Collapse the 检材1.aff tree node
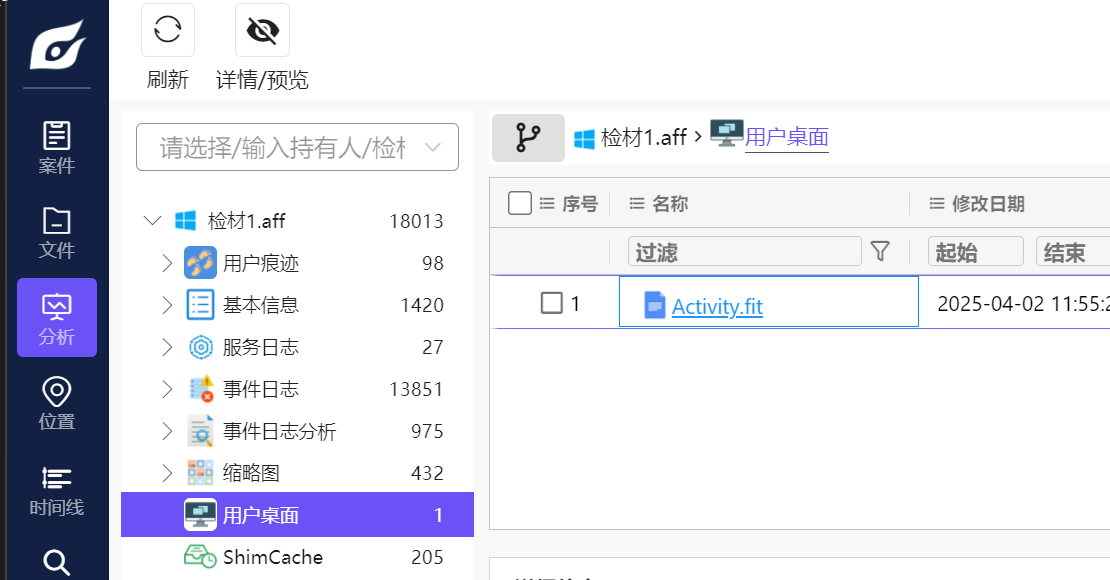Image resolution: width=1110 pixels, height=580 pixels. [x=152, y=221]
